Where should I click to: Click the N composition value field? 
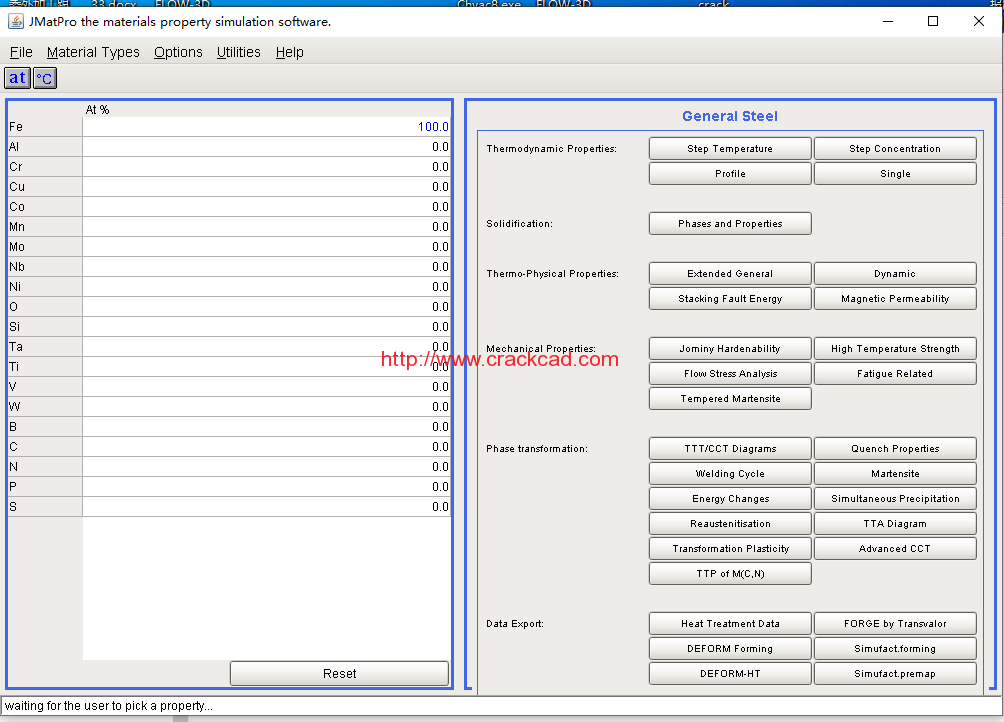pyautogui.click(x=266, y=467)
